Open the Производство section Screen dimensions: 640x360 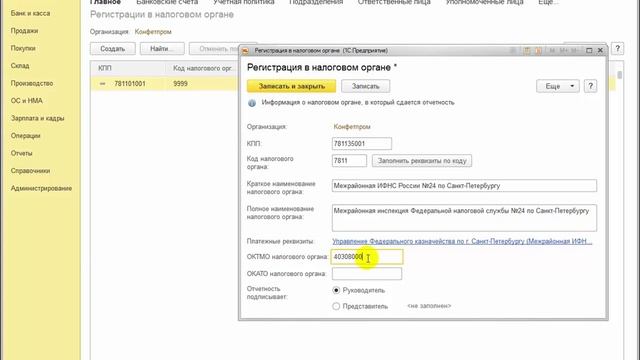(32, 83)
